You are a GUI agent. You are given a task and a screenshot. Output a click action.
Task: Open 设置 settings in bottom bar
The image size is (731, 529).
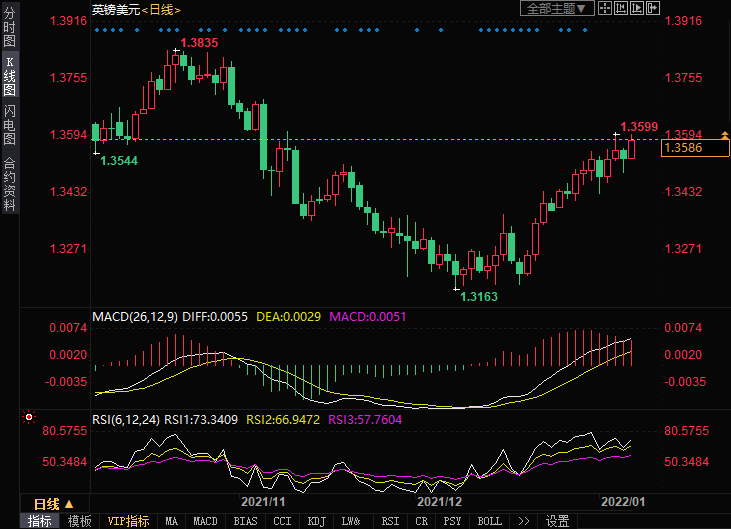[557, 521]
